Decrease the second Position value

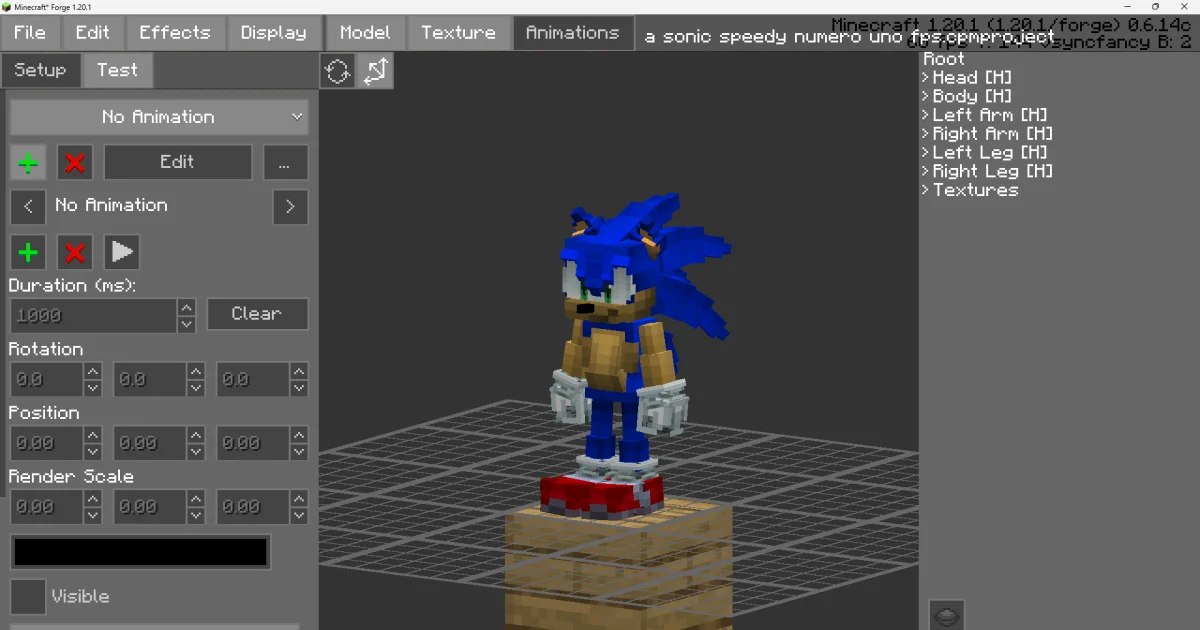(x=196, y=453)
